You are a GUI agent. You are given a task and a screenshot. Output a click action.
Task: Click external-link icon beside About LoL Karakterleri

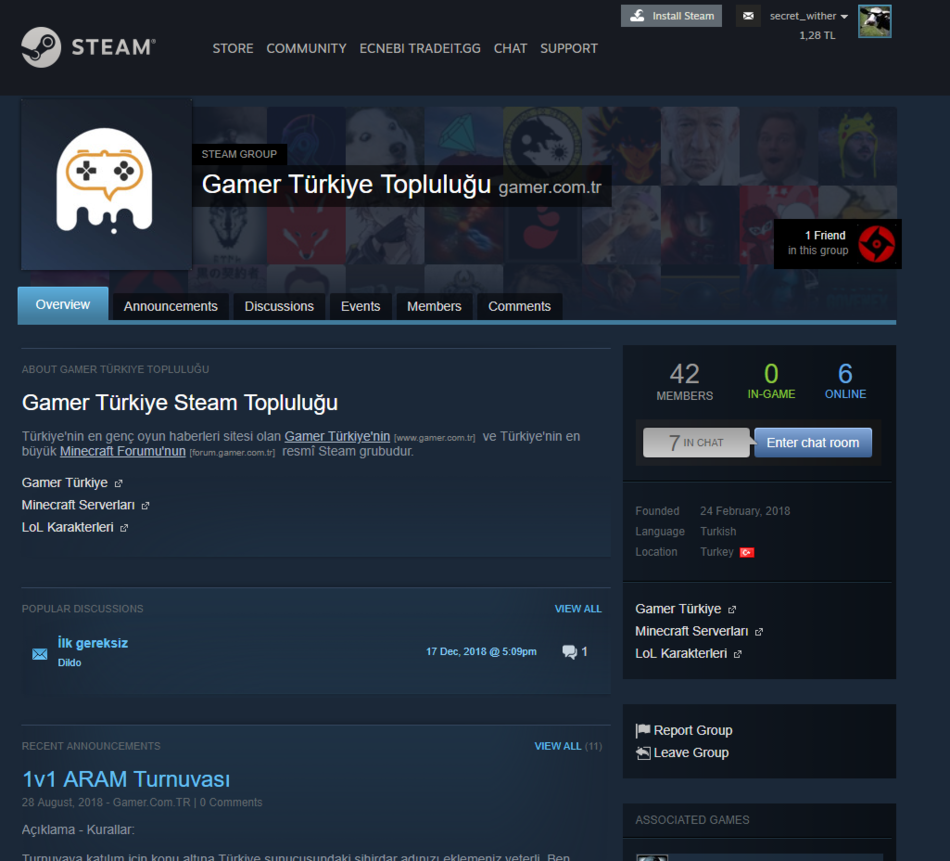point(124,528)
